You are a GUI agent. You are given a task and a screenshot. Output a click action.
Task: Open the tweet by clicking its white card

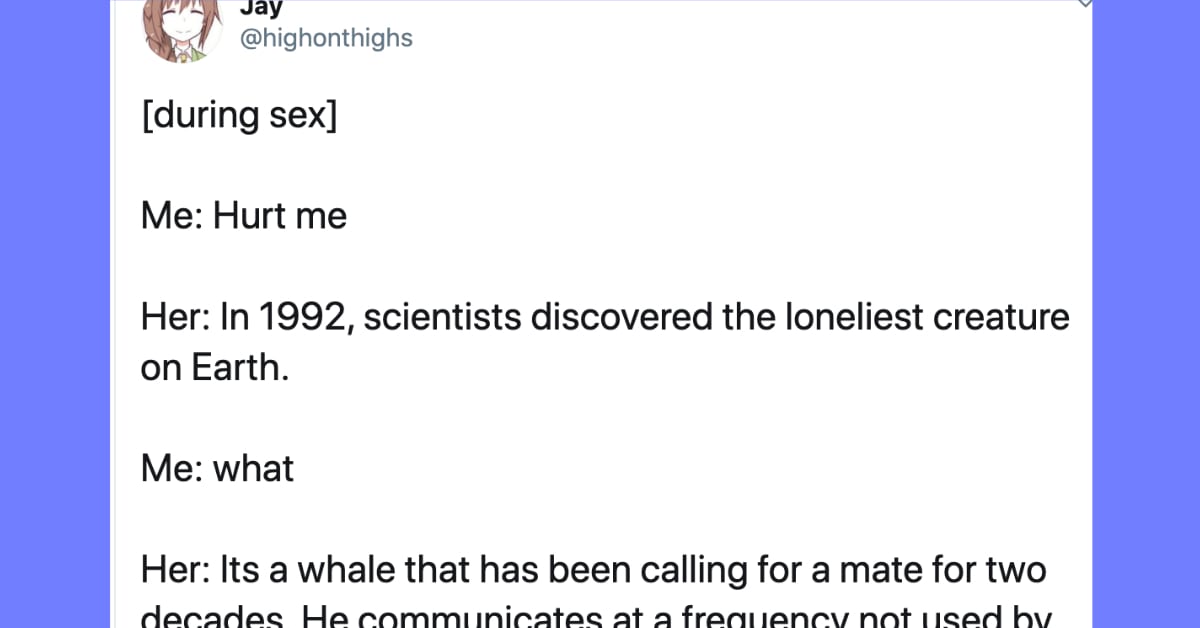[600, 300]
